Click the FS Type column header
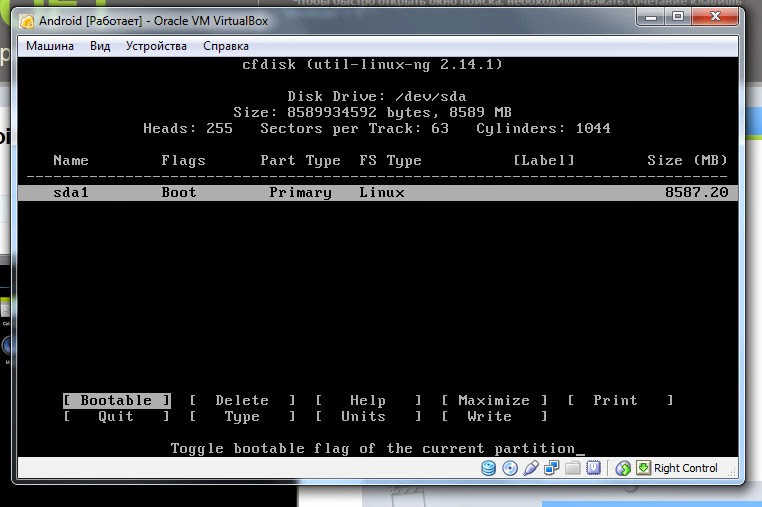 [390, 161]
